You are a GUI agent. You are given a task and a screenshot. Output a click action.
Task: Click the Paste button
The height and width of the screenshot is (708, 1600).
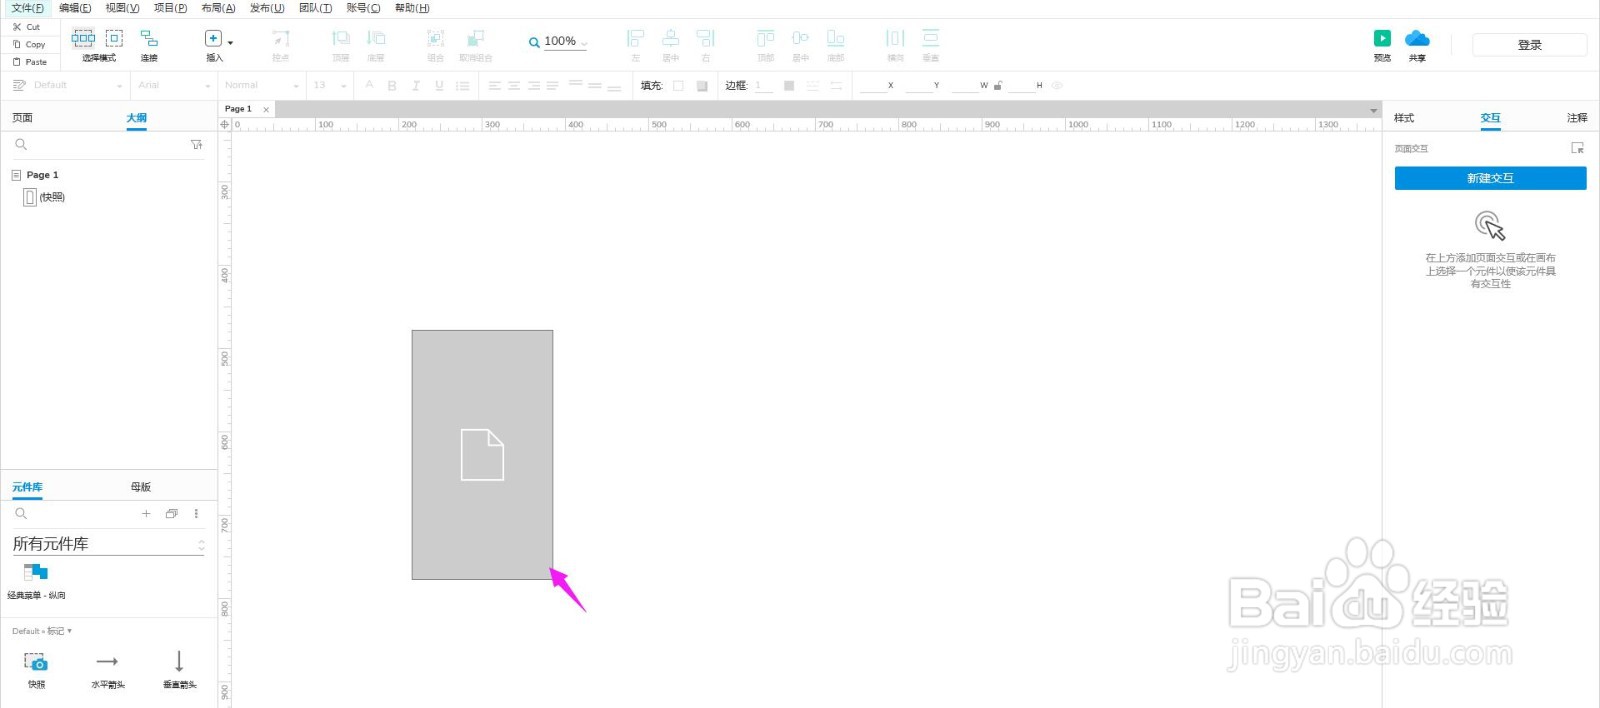(29, 62)
